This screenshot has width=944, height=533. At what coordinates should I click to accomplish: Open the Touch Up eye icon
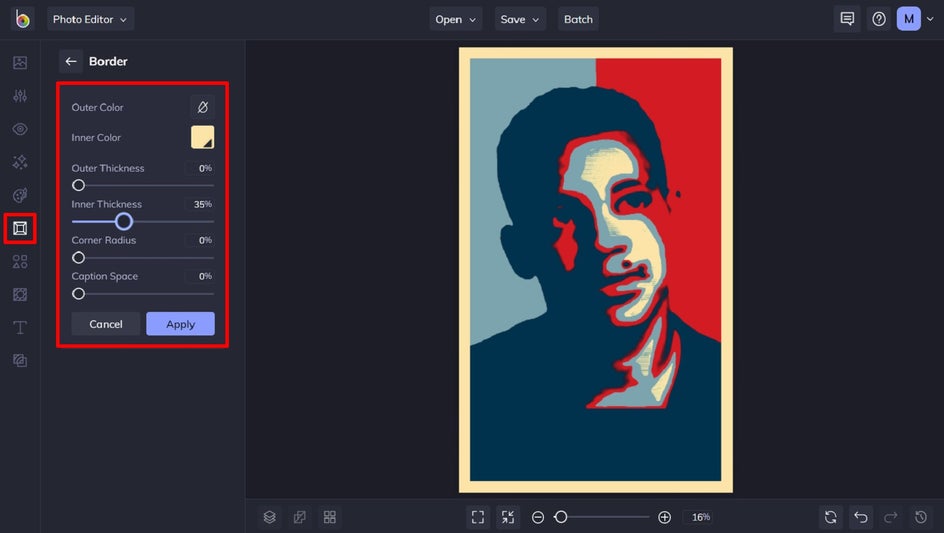click(20, 129)
